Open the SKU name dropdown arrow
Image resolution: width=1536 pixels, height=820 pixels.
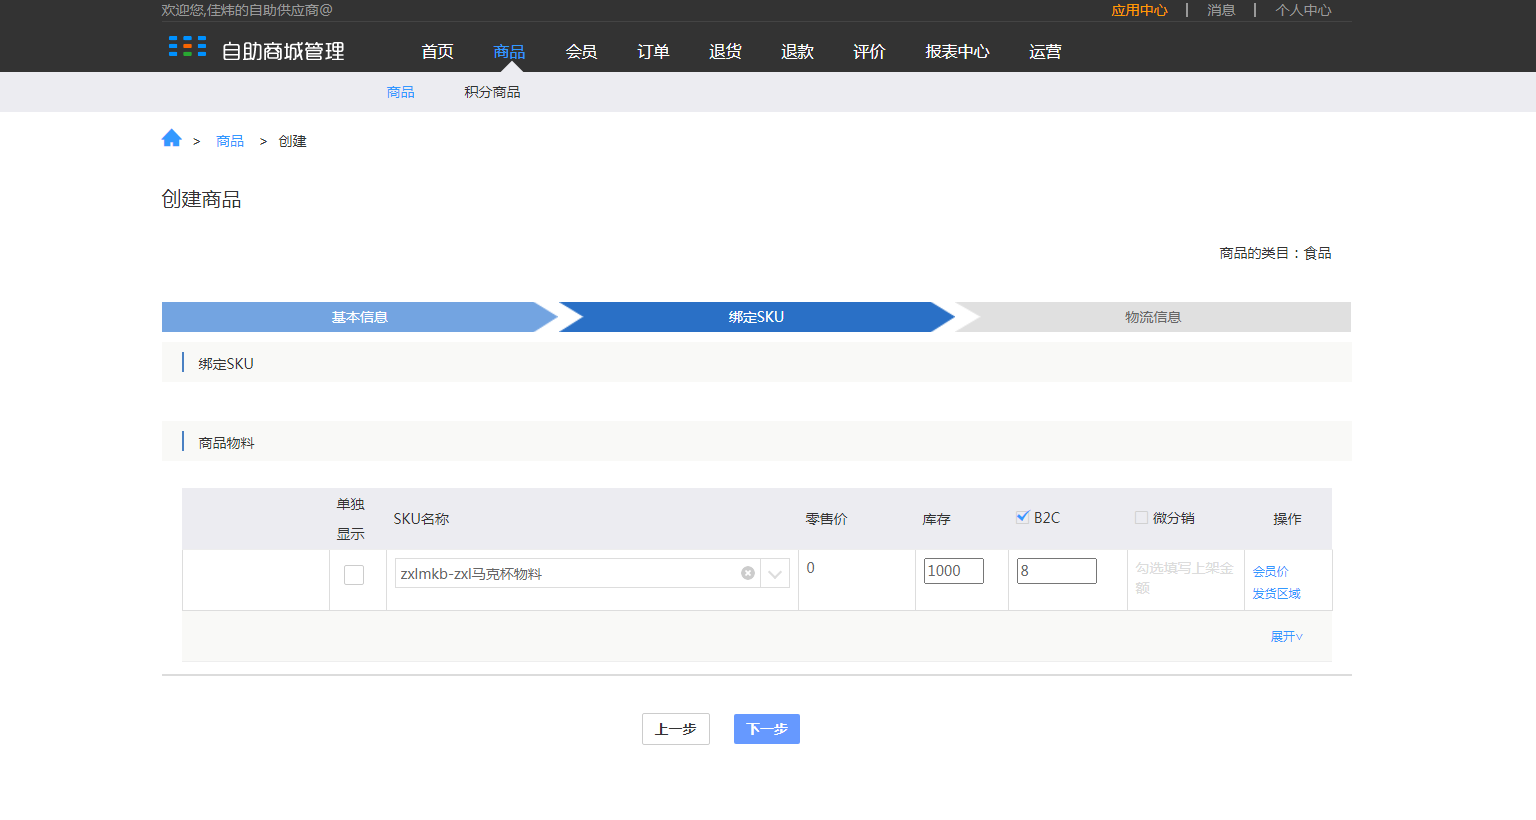point(775,573)
